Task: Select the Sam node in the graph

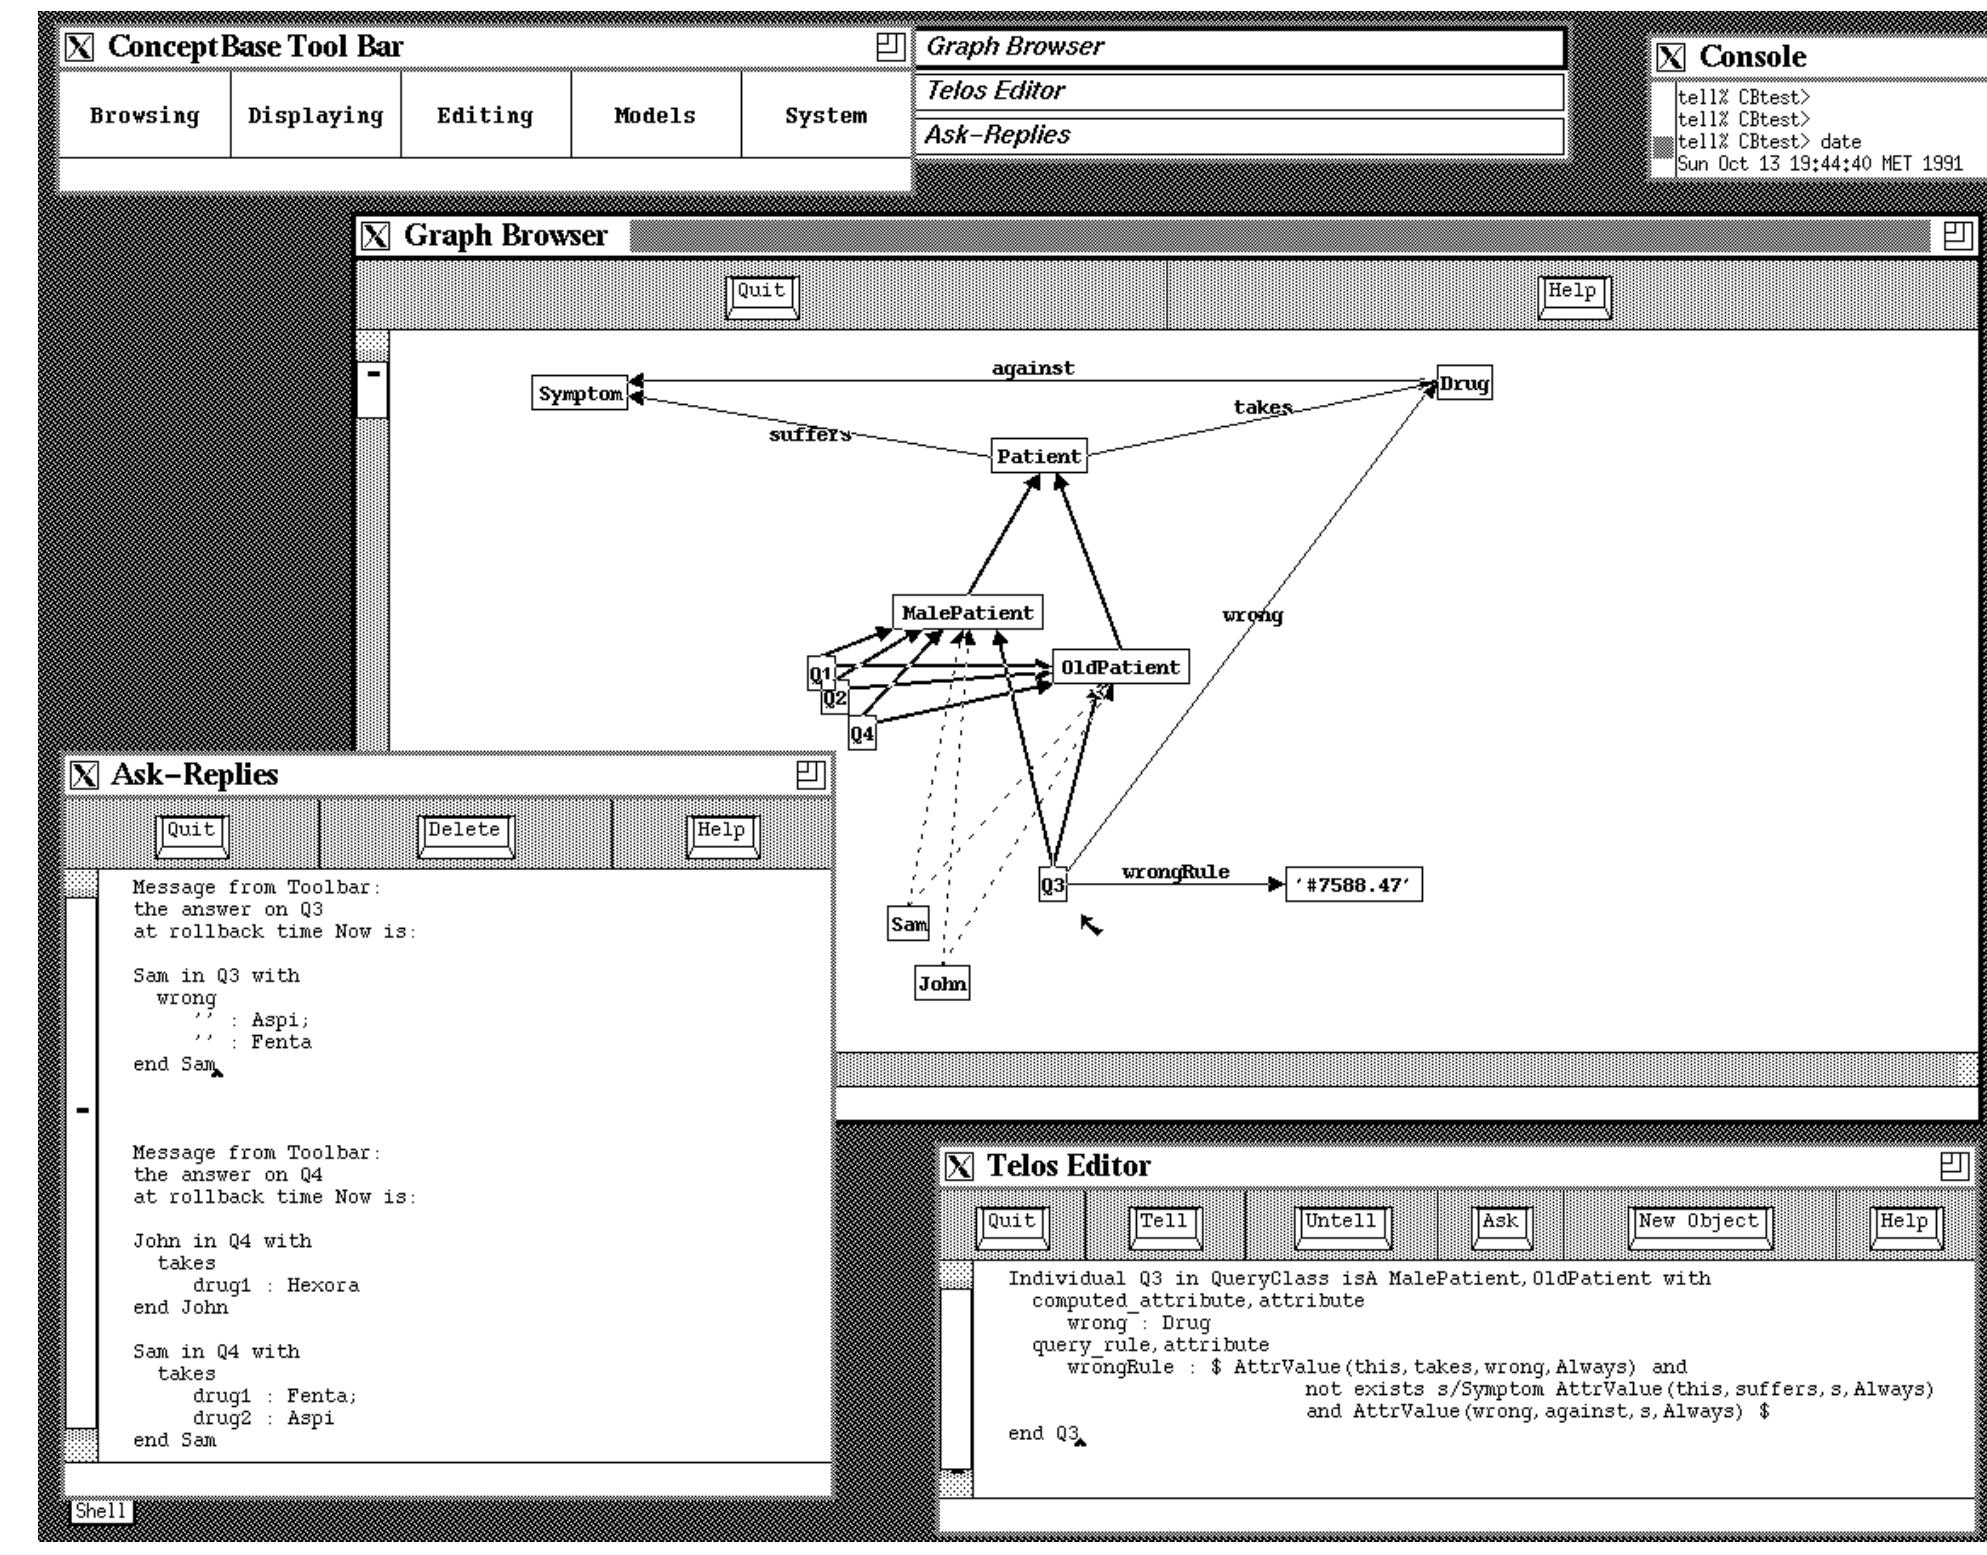Action: click(909, 924)
